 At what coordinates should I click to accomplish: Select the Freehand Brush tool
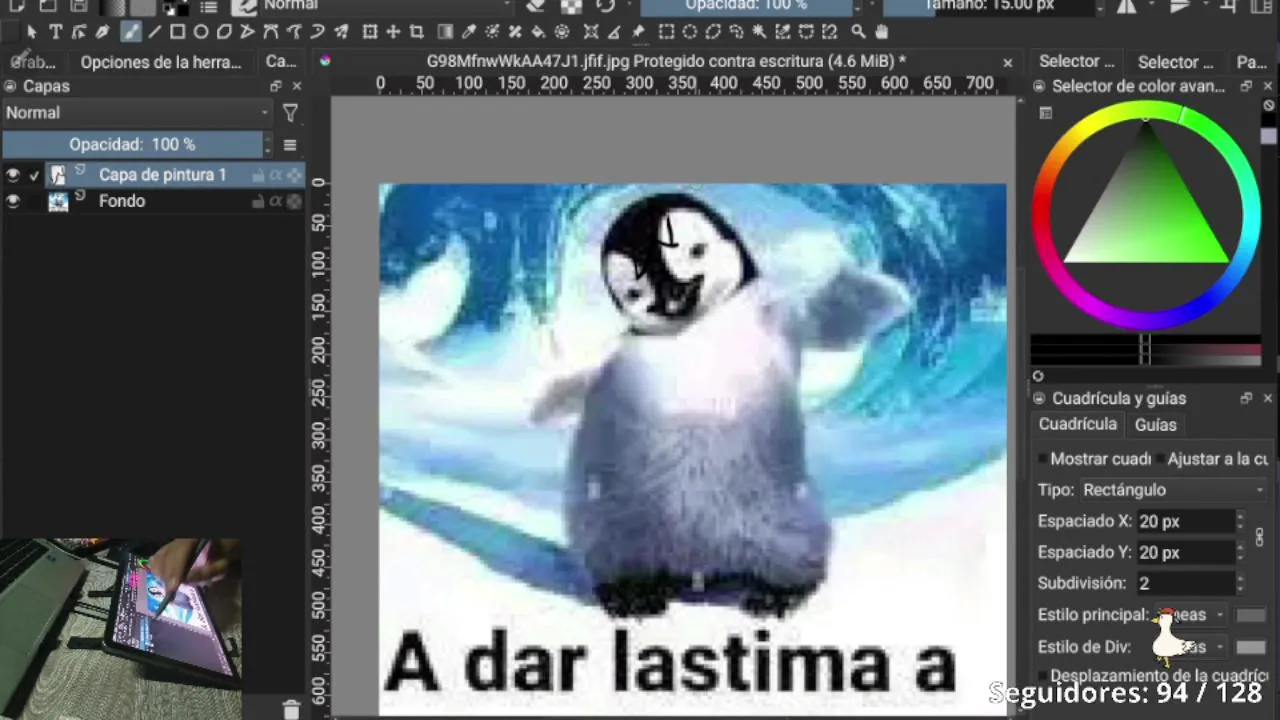tap(131, 32)
